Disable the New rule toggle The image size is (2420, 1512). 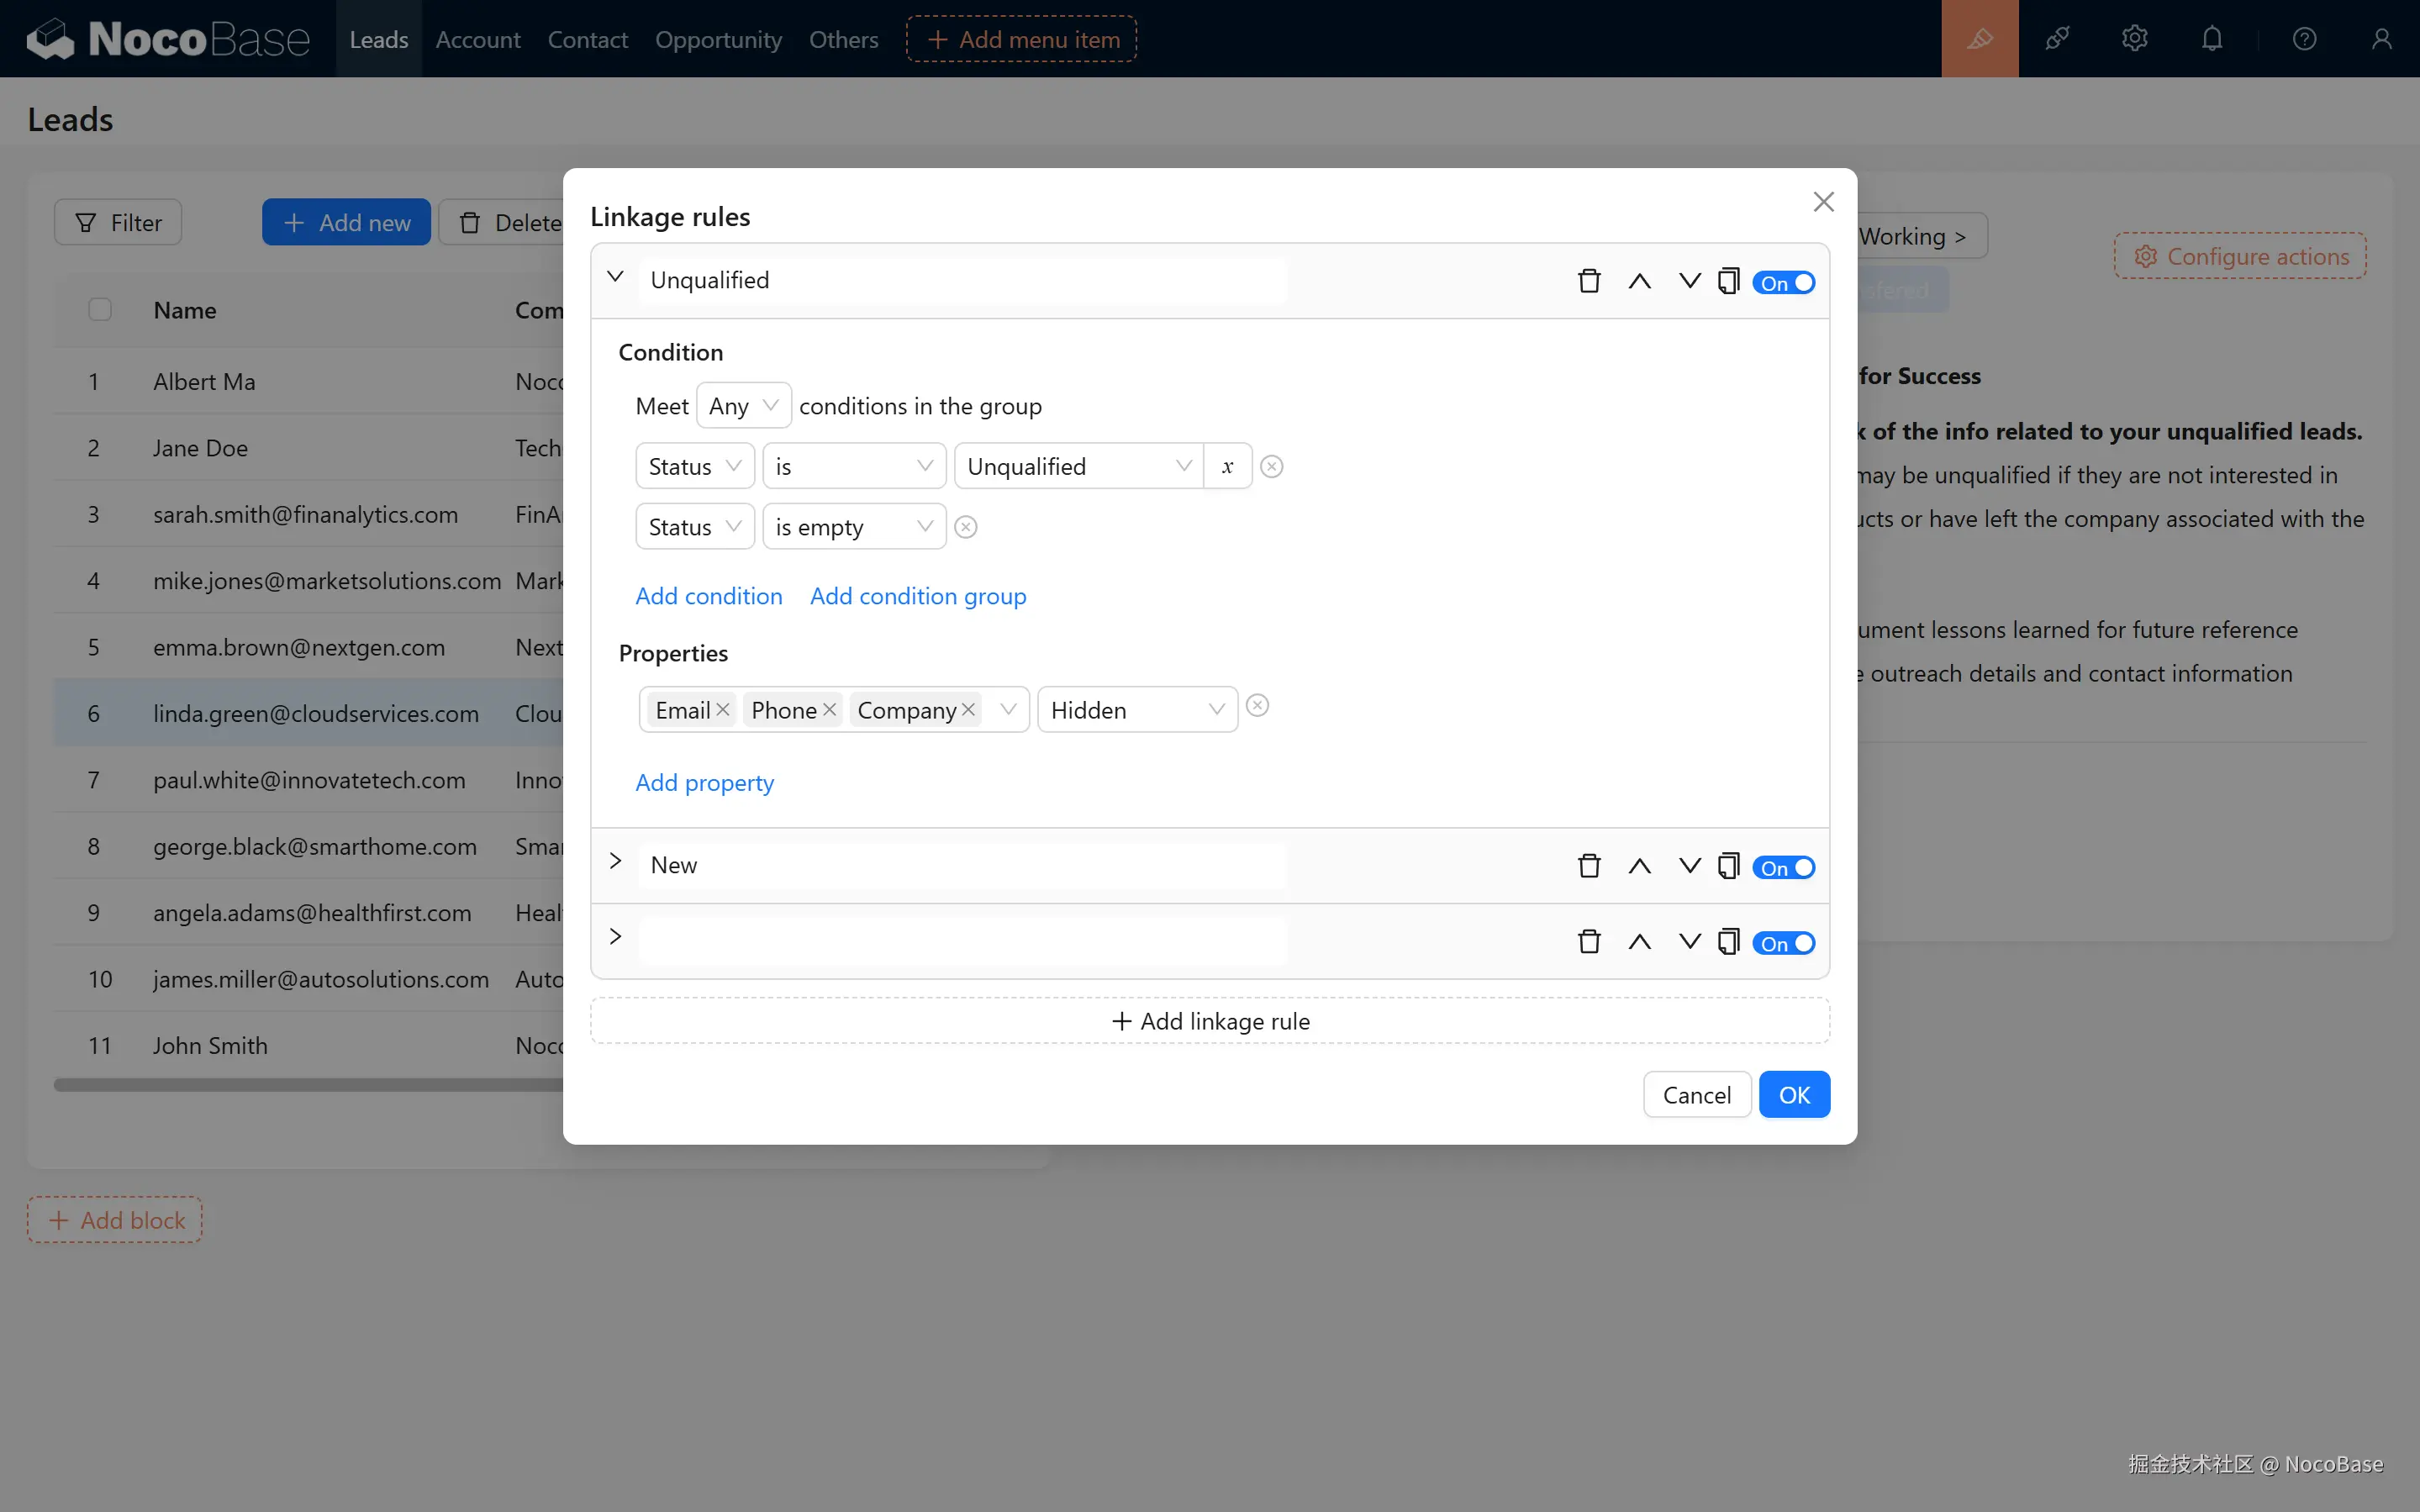(1783, 868)
